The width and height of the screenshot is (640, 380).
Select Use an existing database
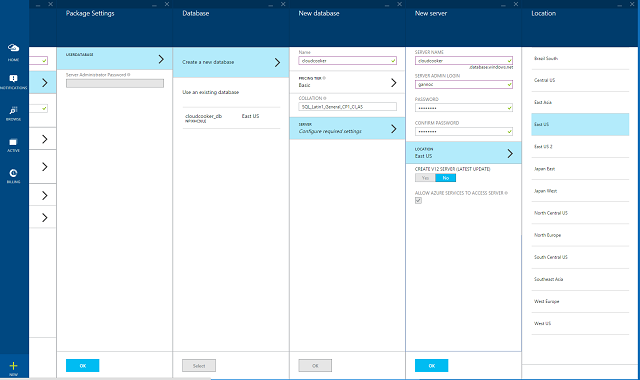(211, 92)
